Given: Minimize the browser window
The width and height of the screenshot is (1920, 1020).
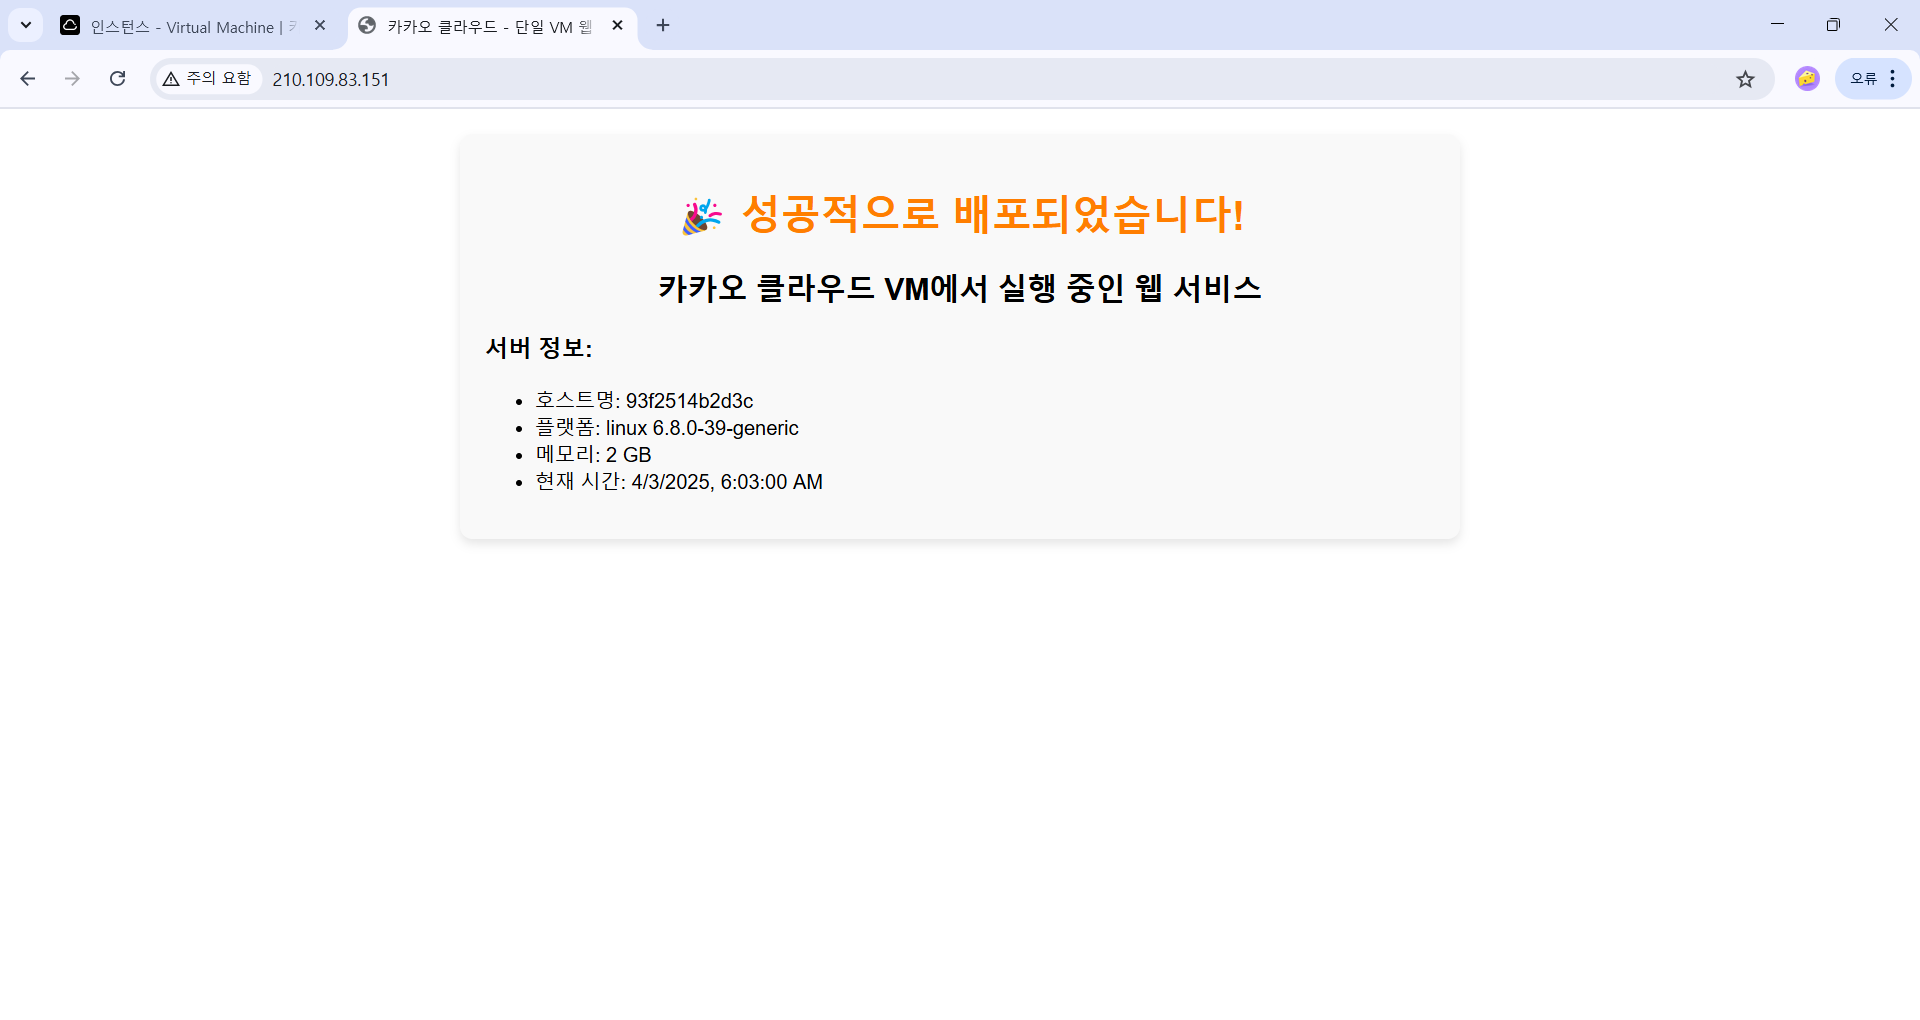Looking at the screenshot, I should pyautogui.click(x=1777, y=25).
